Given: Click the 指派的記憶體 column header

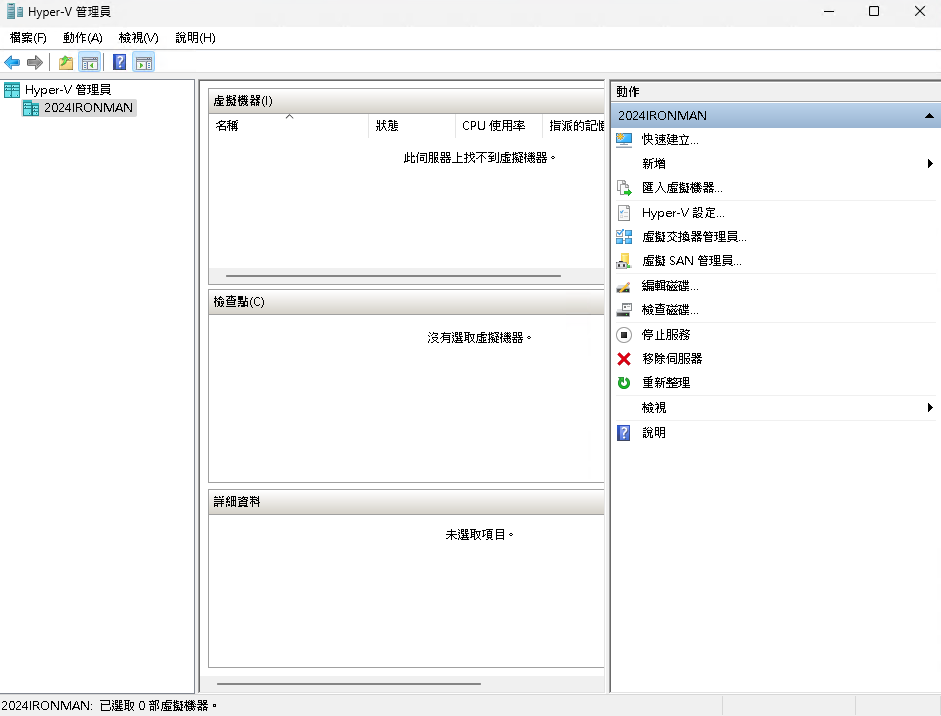Looking at the screenshot, I should point(574,126).
